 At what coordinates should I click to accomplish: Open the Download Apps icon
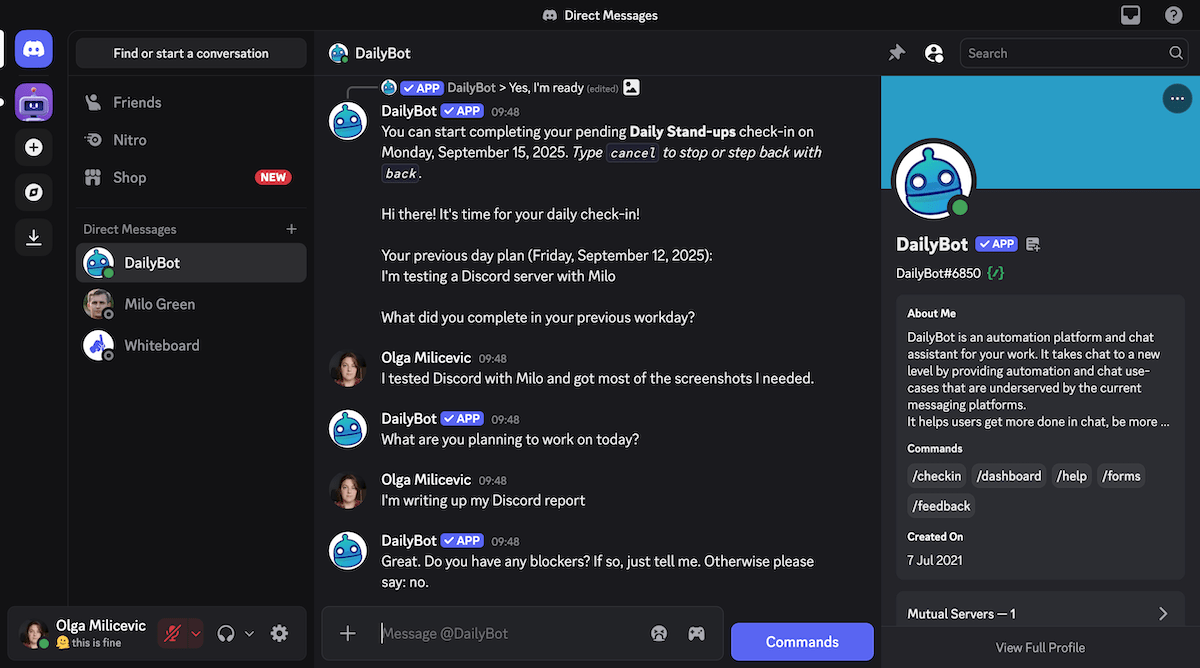(34, 237)
